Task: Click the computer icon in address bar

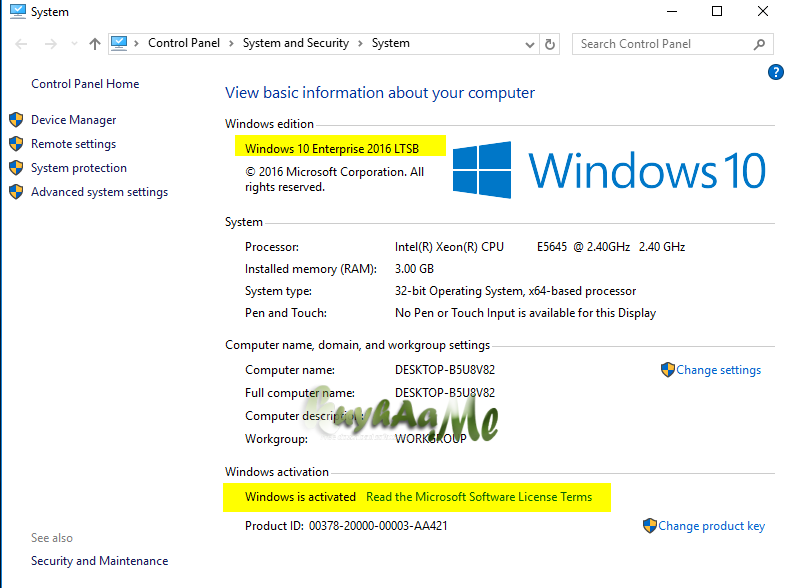Action: click(119, 44)
